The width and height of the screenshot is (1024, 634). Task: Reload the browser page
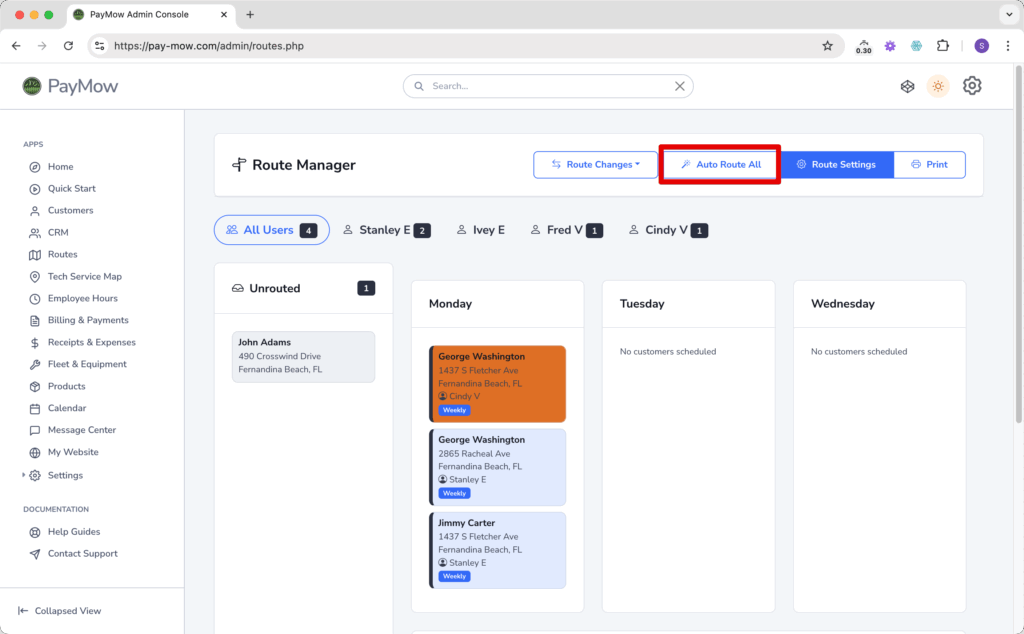[x=69, y=46]
